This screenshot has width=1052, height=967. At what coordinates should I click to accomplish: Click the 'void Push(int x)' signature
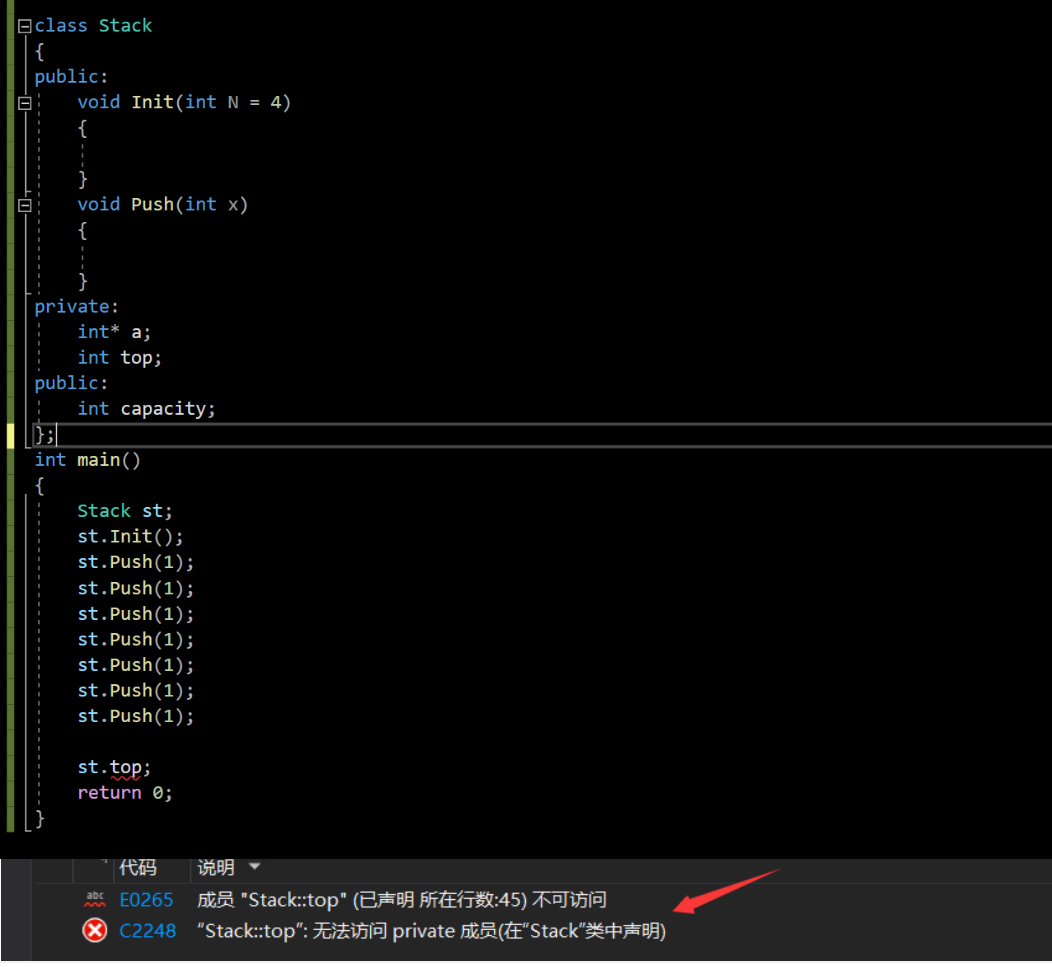point(162,204)
